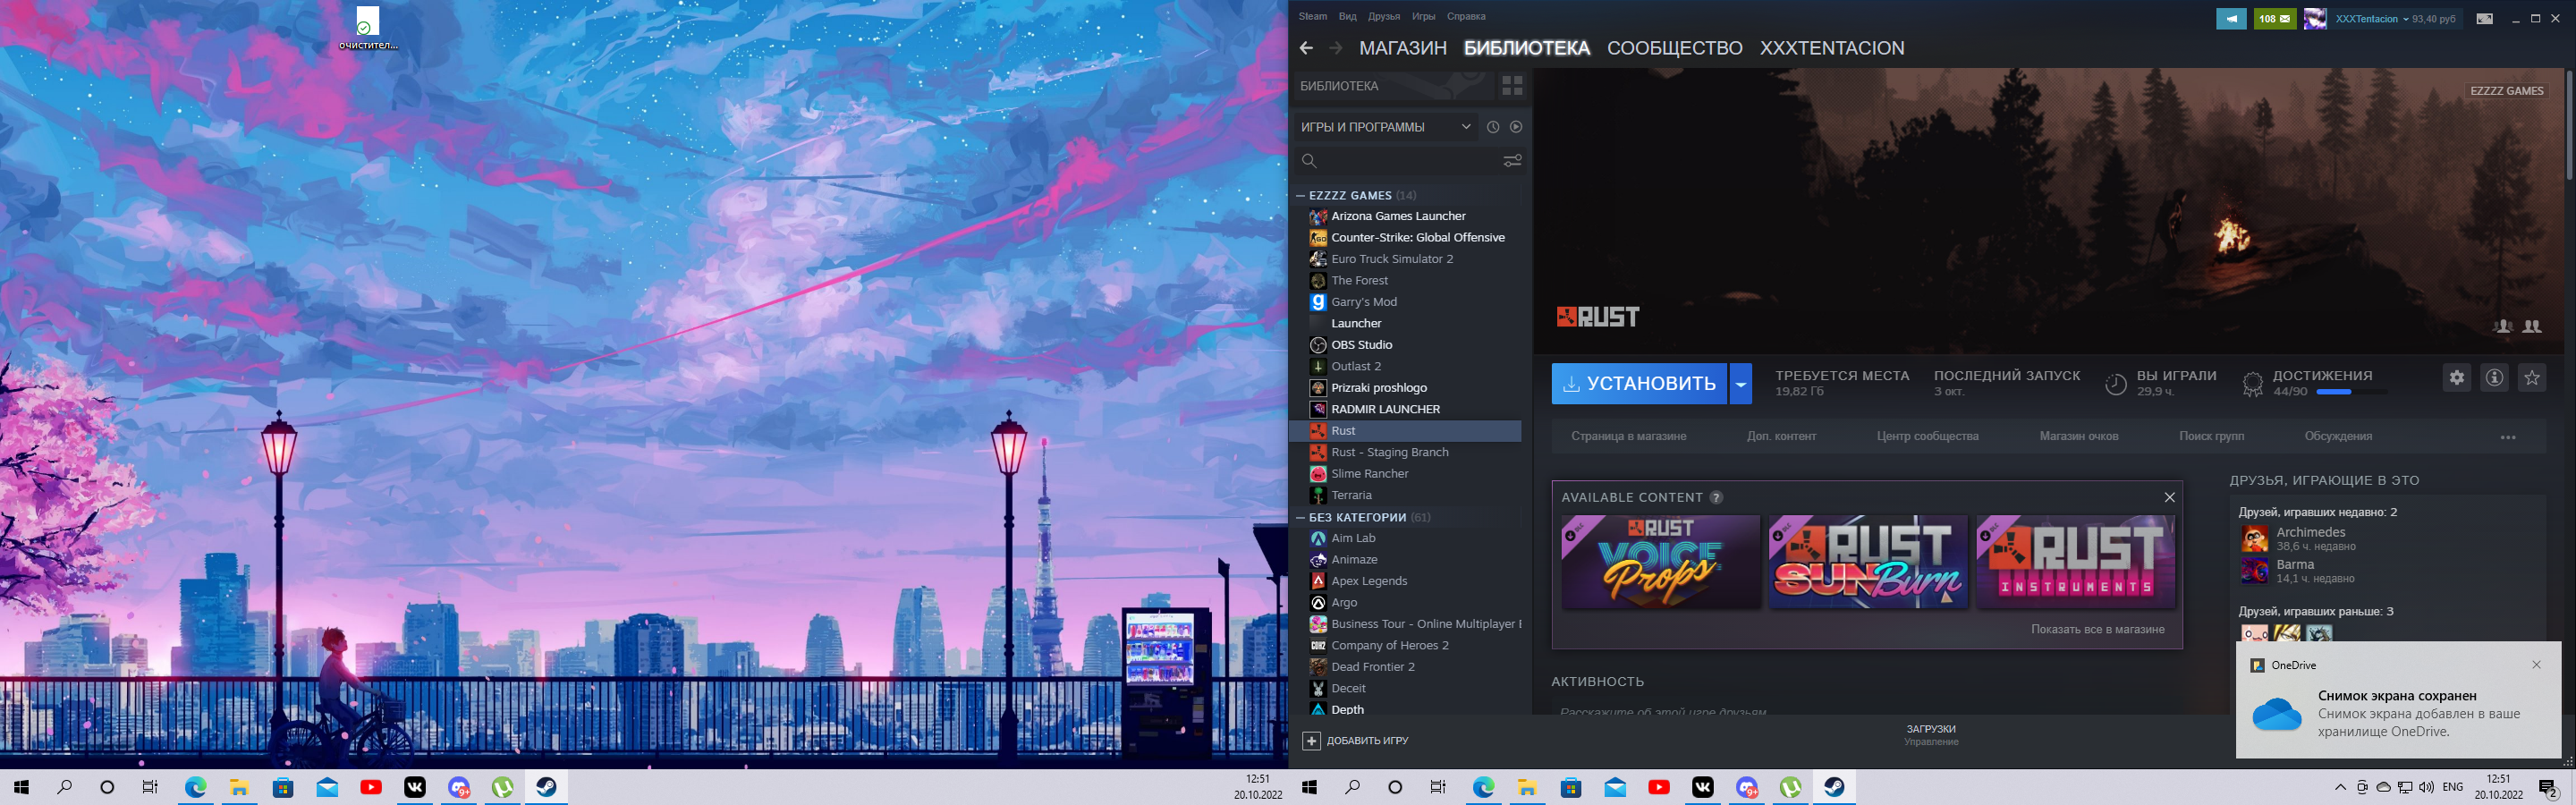The height and width of the screenshot is (805, 2576).
Task: Open XXXTentacion account dropdown
Action: pyautogui.click(x=2372, y=19)
